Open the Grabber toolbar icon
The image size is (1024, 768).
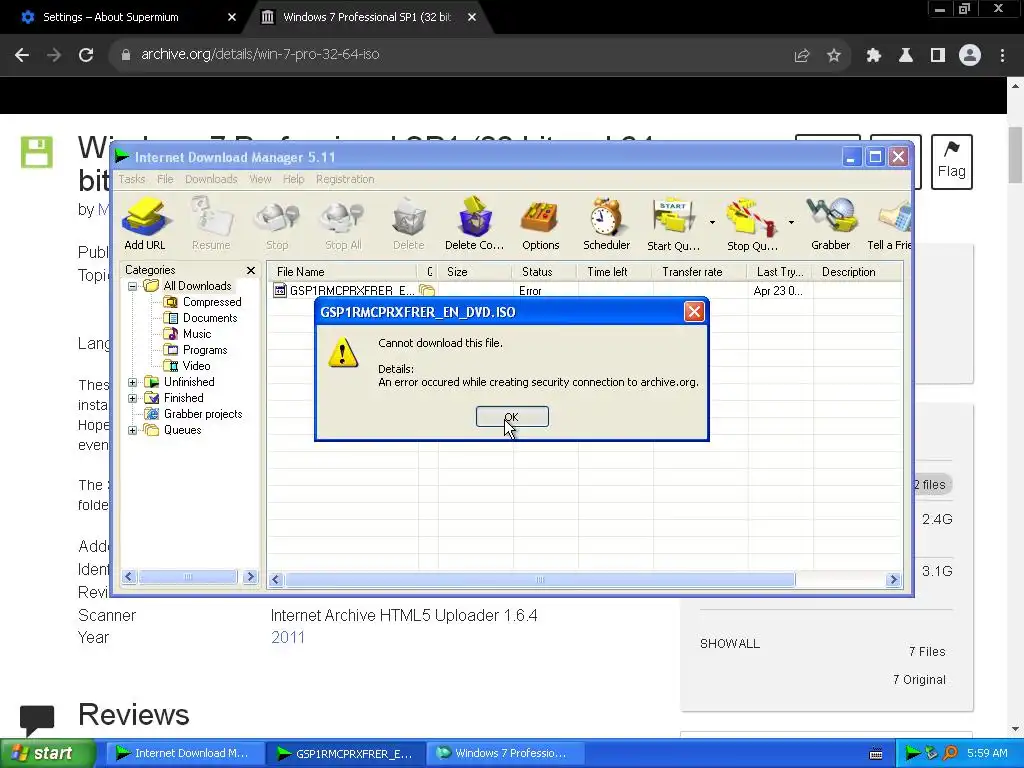pos(831,224)
